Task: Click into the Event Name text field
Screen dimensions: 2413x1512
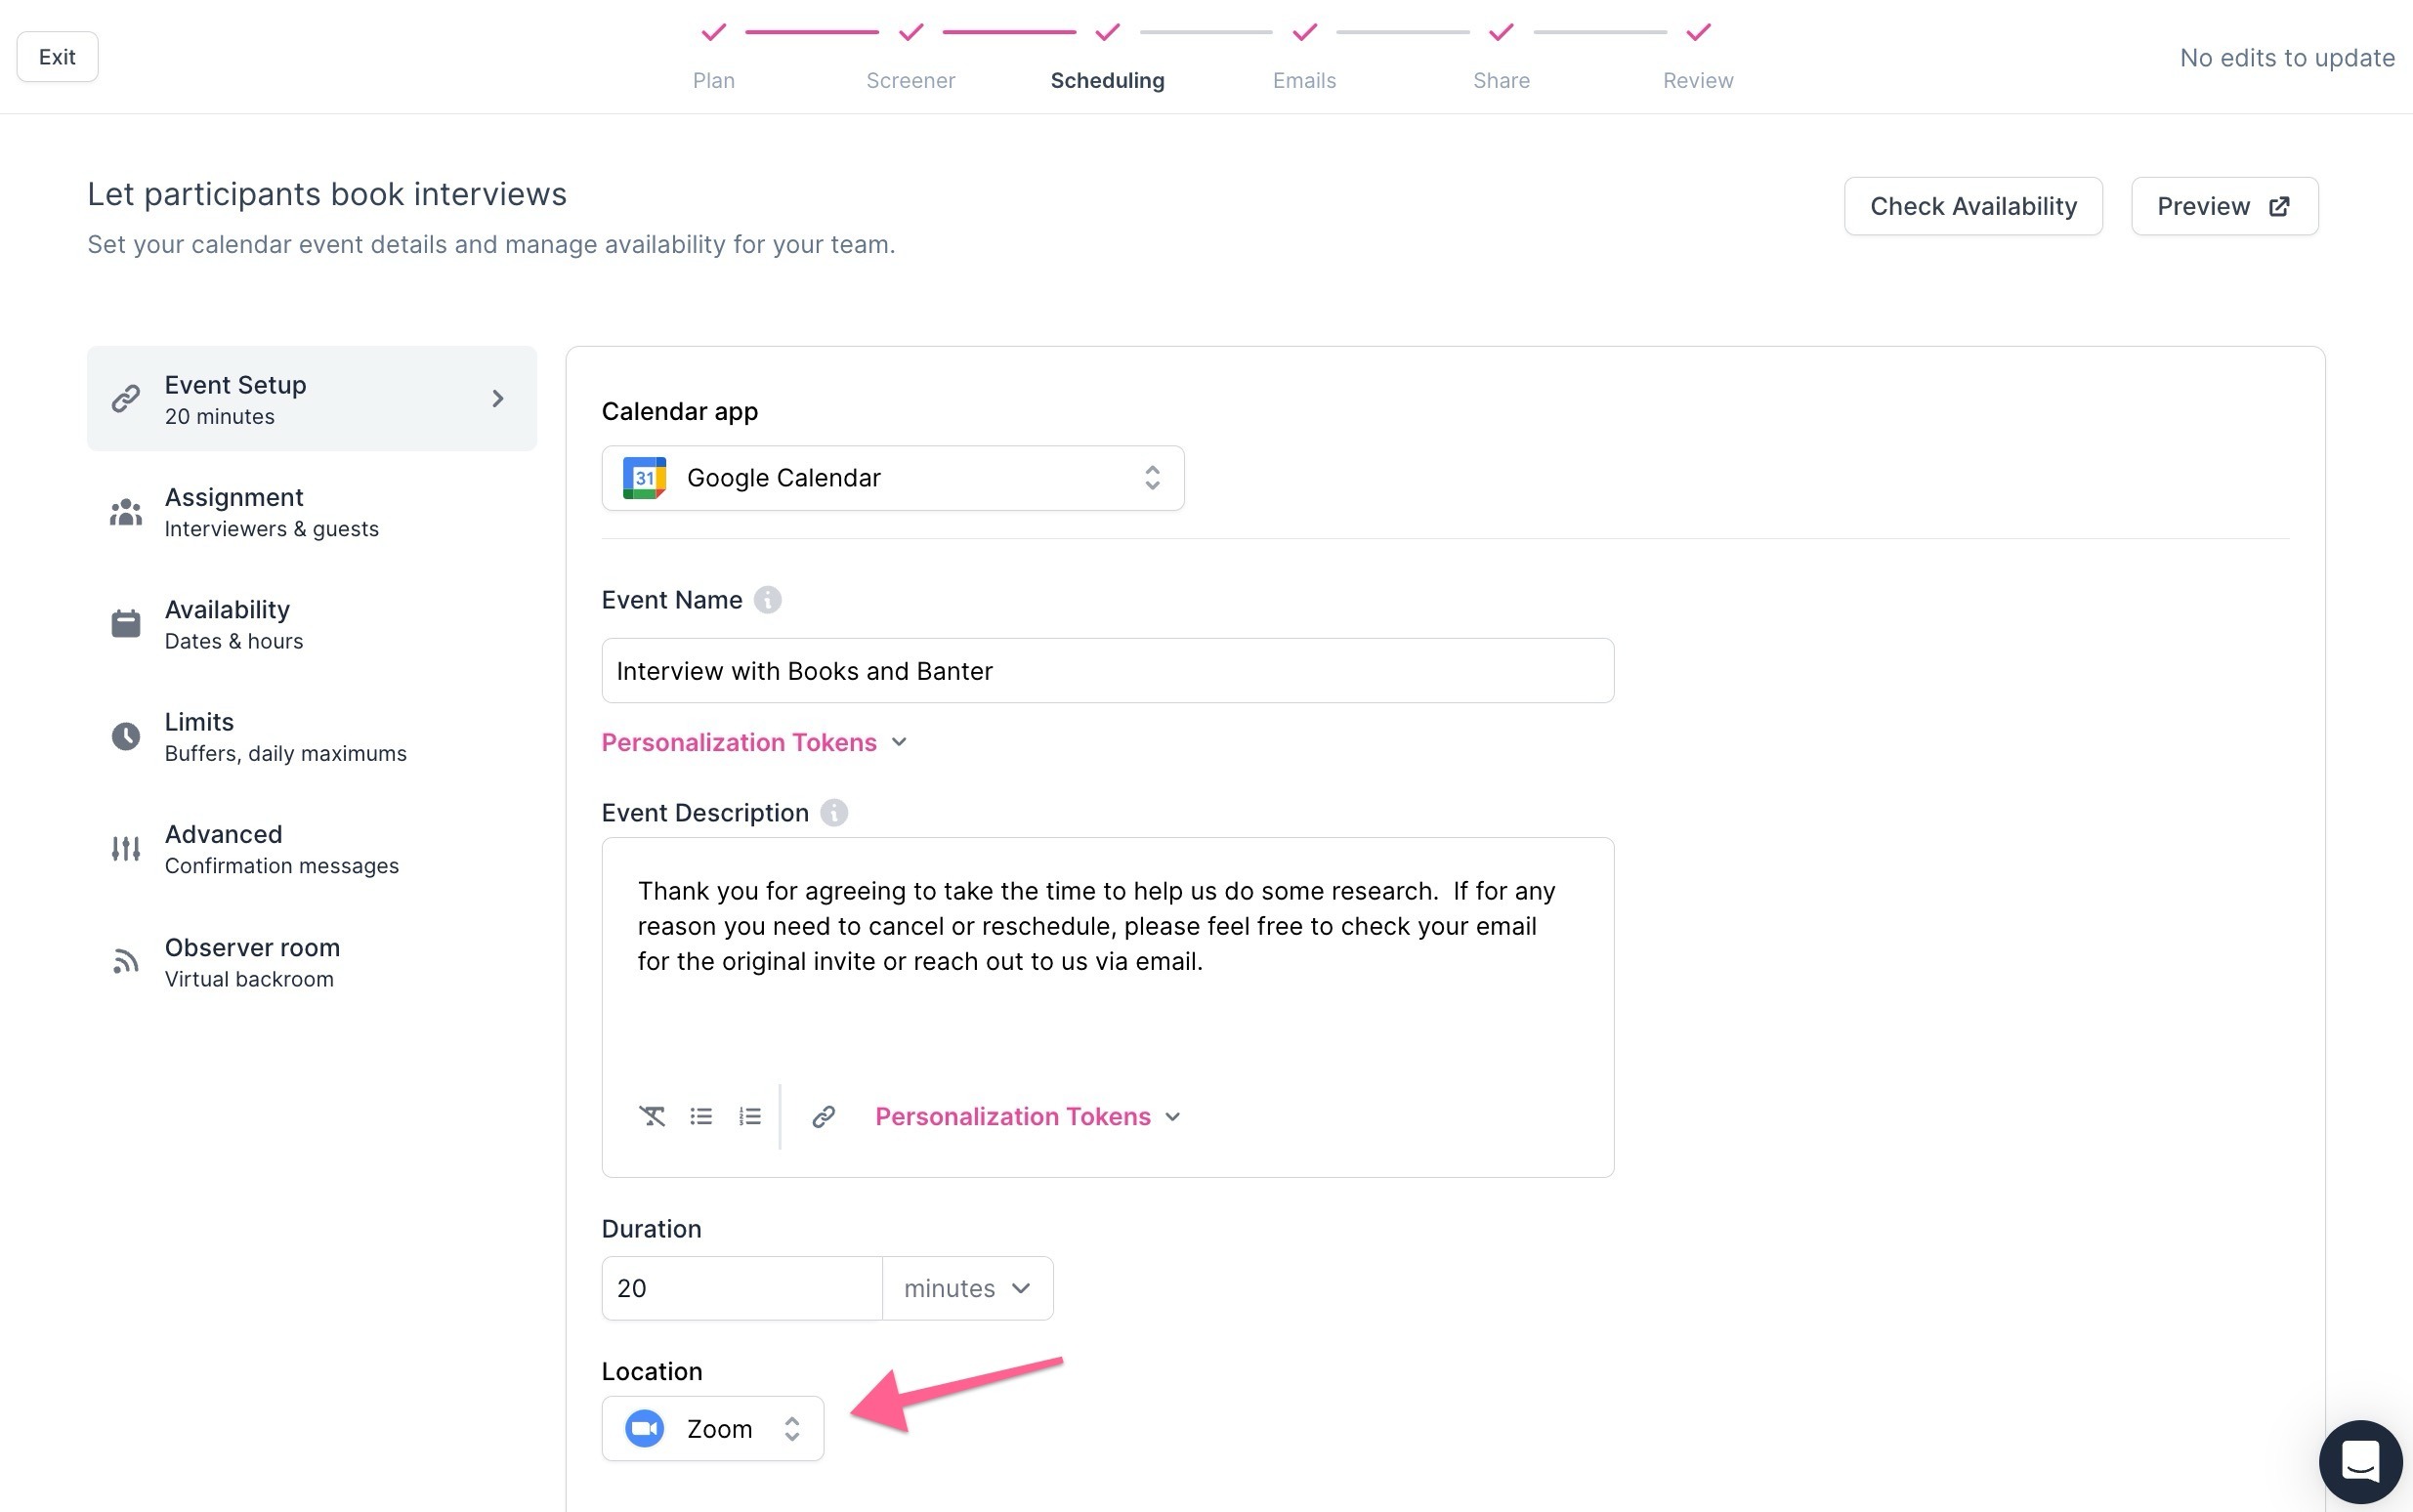Action: click(1106, 671)
